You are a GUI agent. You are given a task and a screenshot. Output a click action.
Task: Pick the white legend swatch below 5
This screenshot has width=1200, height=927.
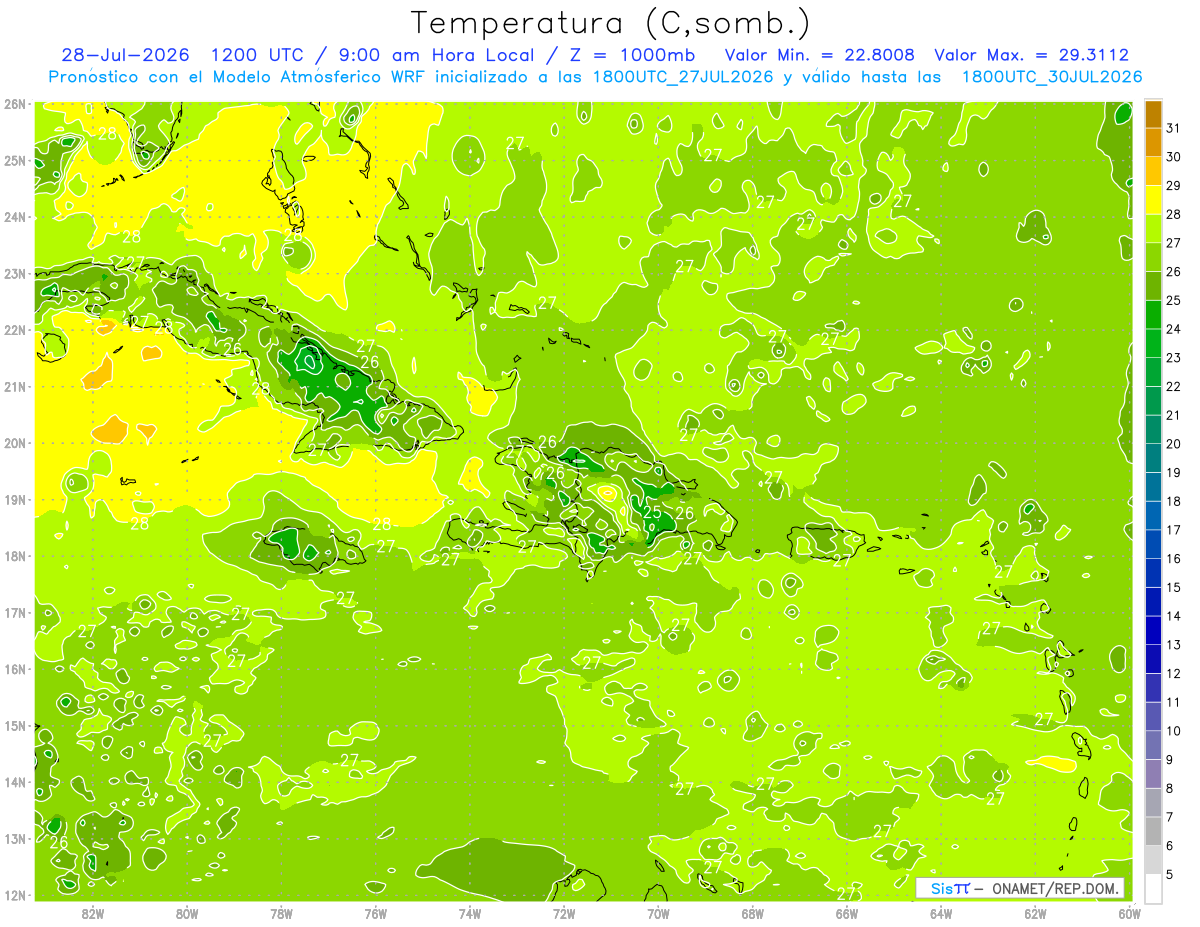click(x=1153, y=888)
